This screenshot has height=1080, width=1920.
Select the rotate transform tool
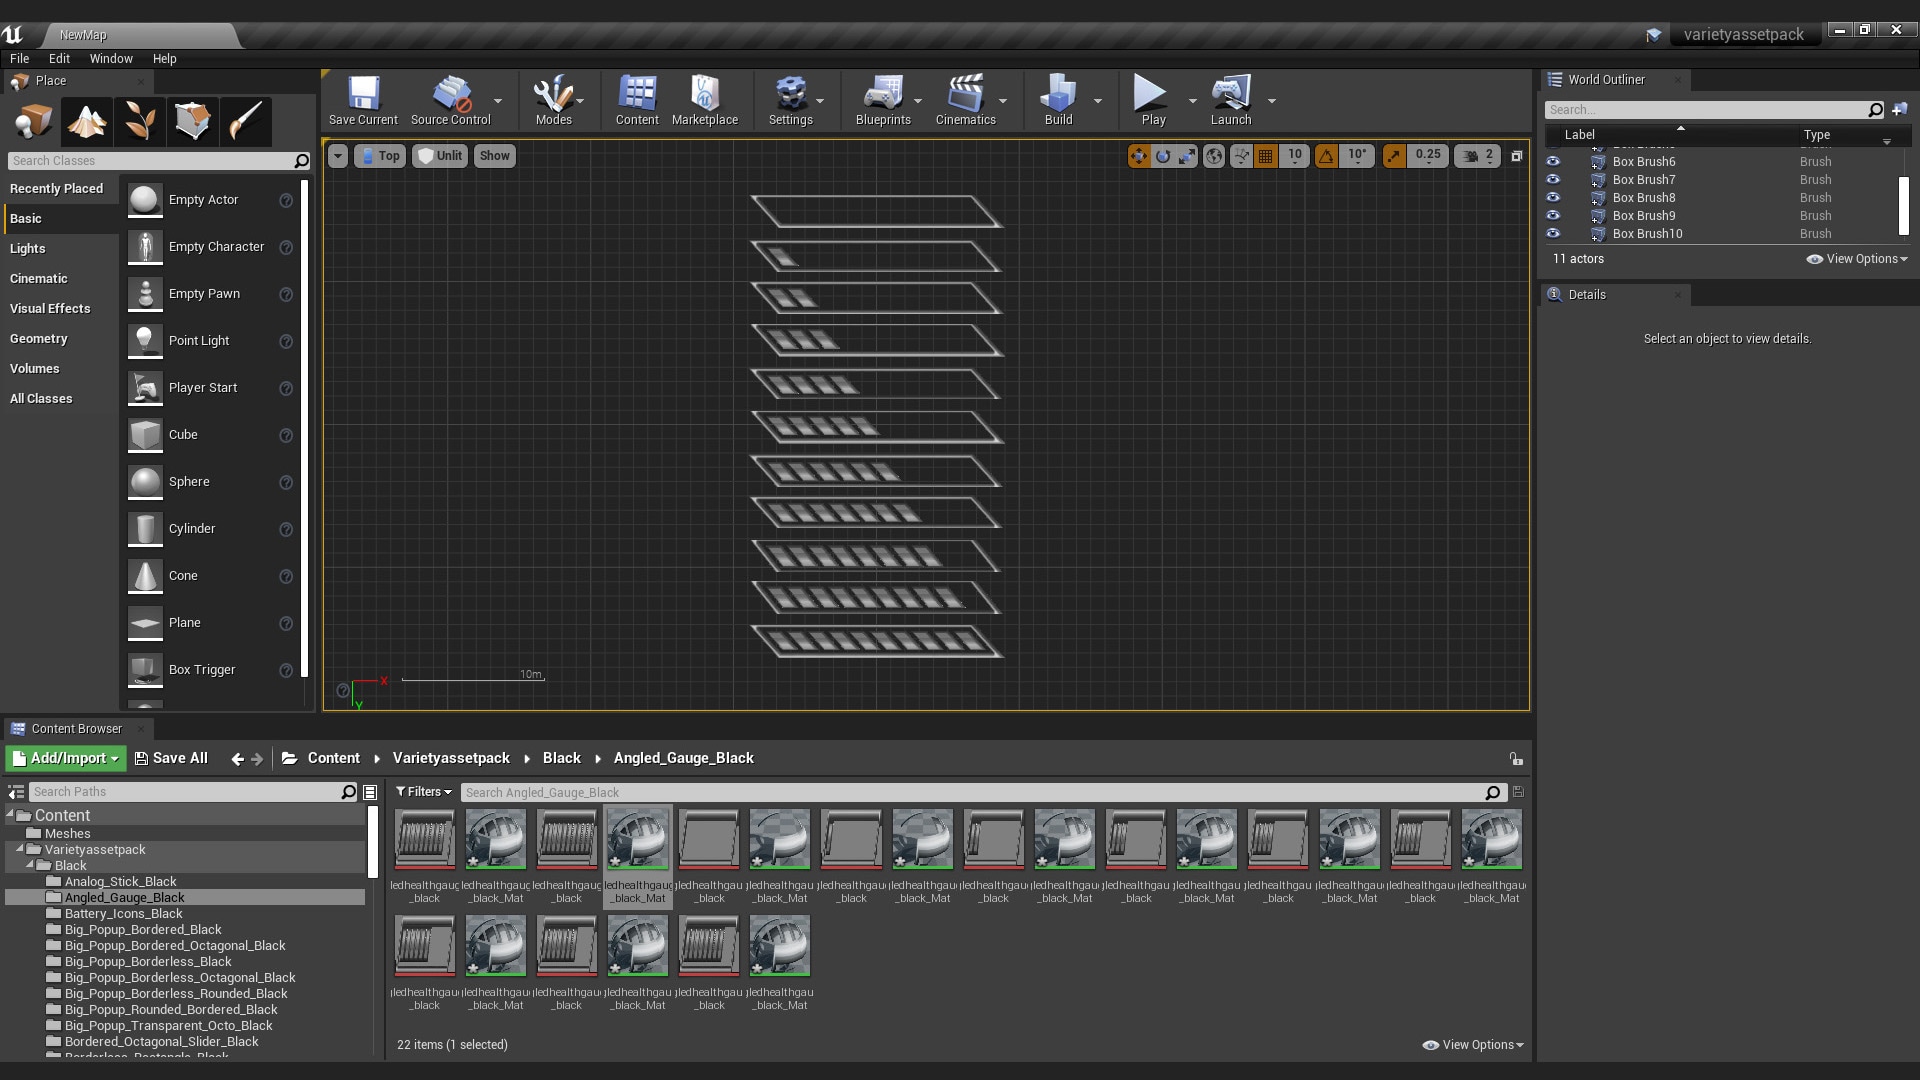tap(1163, 156)
